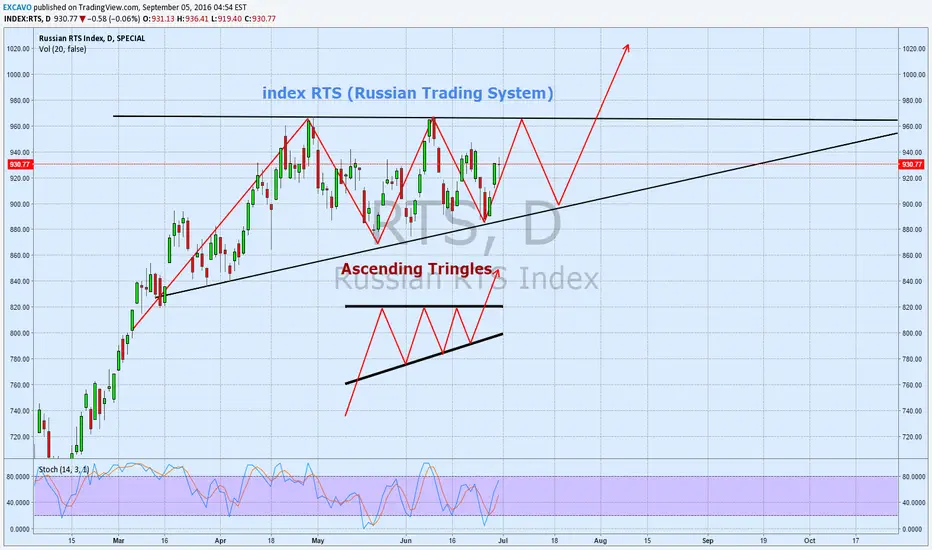
Task: Select the 'Russian RTS Index, D, SPECIAL' title
Action: pos(92,39)
